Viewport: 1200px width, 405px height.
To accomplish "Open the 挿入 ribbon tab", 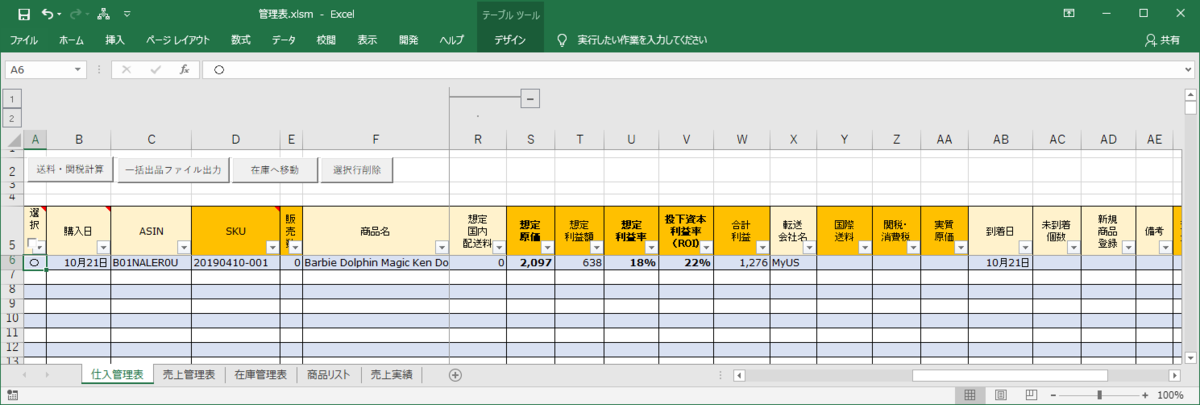I will tap(115, 40).
